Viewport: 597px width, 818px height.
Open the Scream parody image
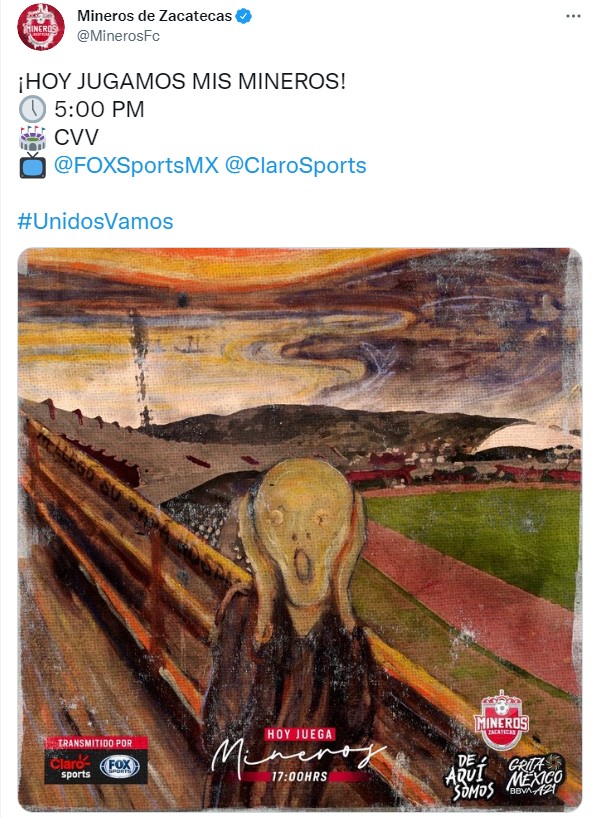(300, 530)
